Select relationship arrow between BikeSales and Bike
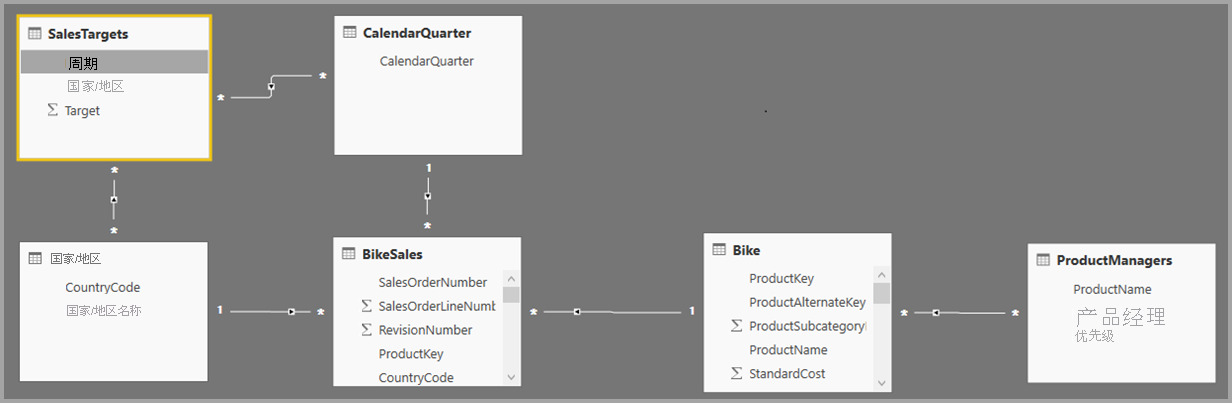 tap(577, 312)
